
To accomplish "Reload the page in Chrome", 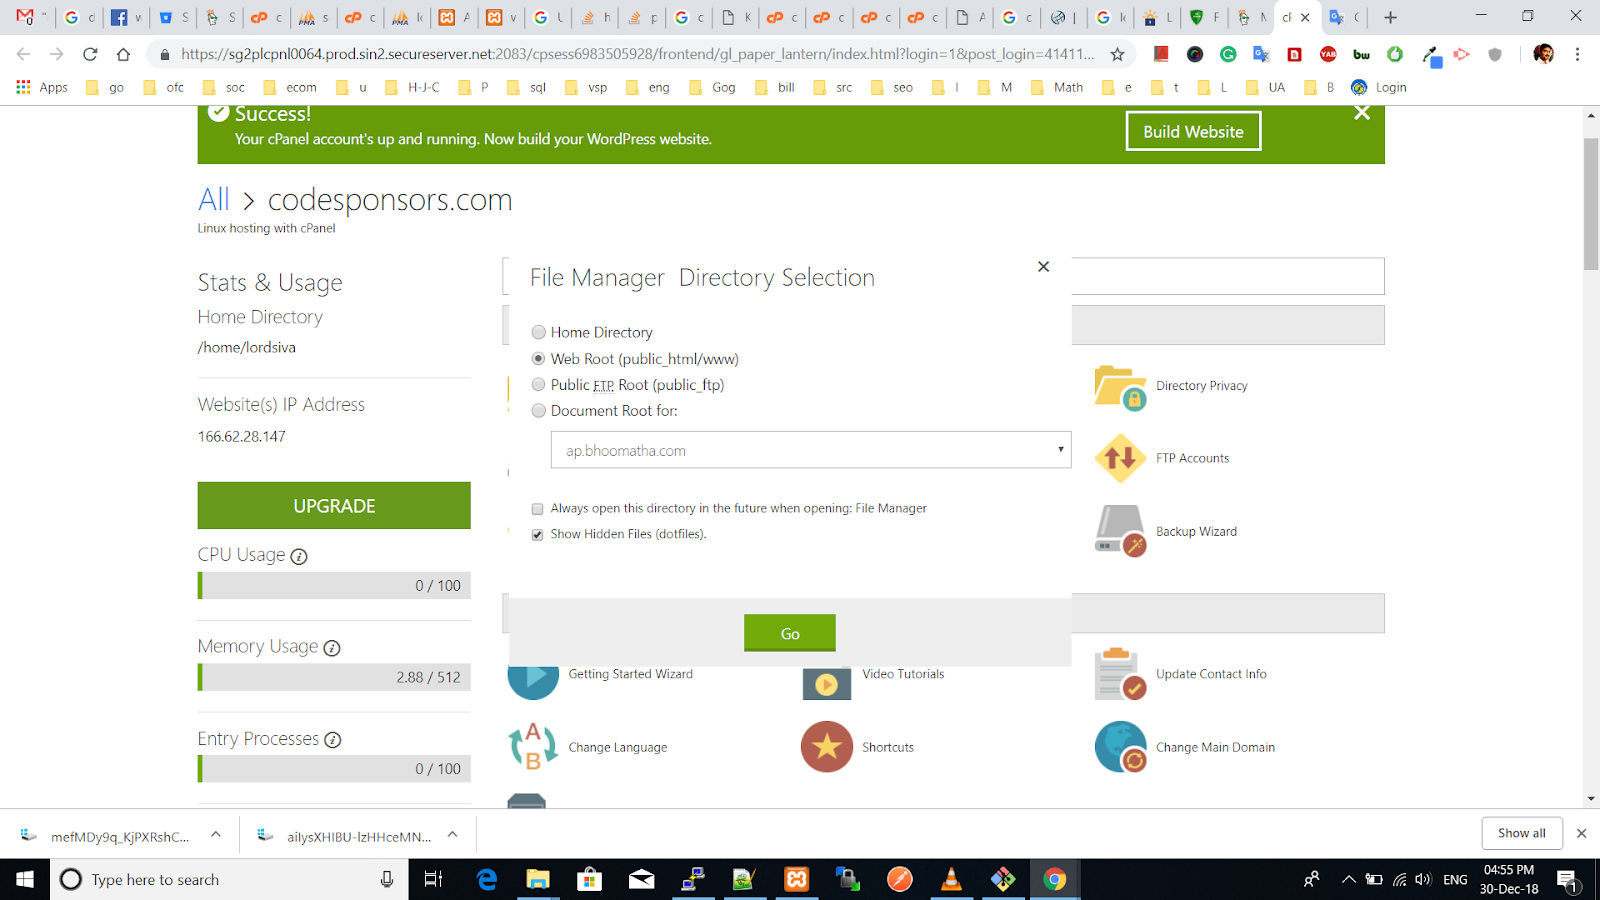I will (x=90, y=54).
